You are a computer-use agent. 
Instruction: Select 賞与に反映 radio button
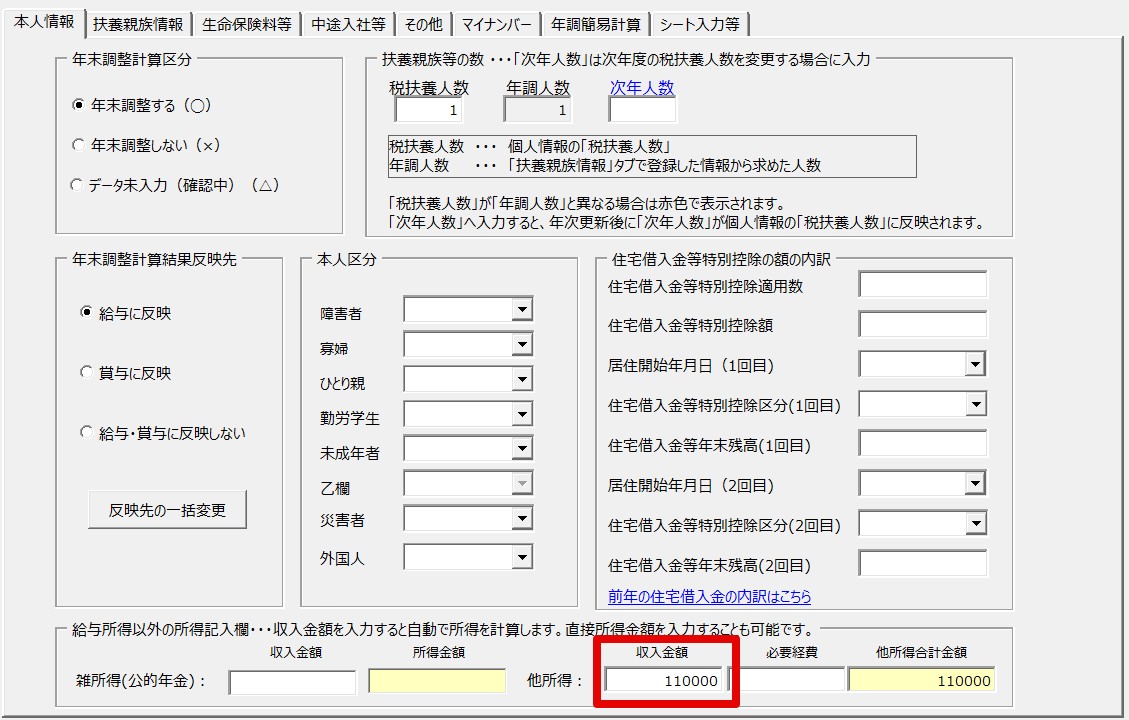pyautogui.click(x=86, y=373)
